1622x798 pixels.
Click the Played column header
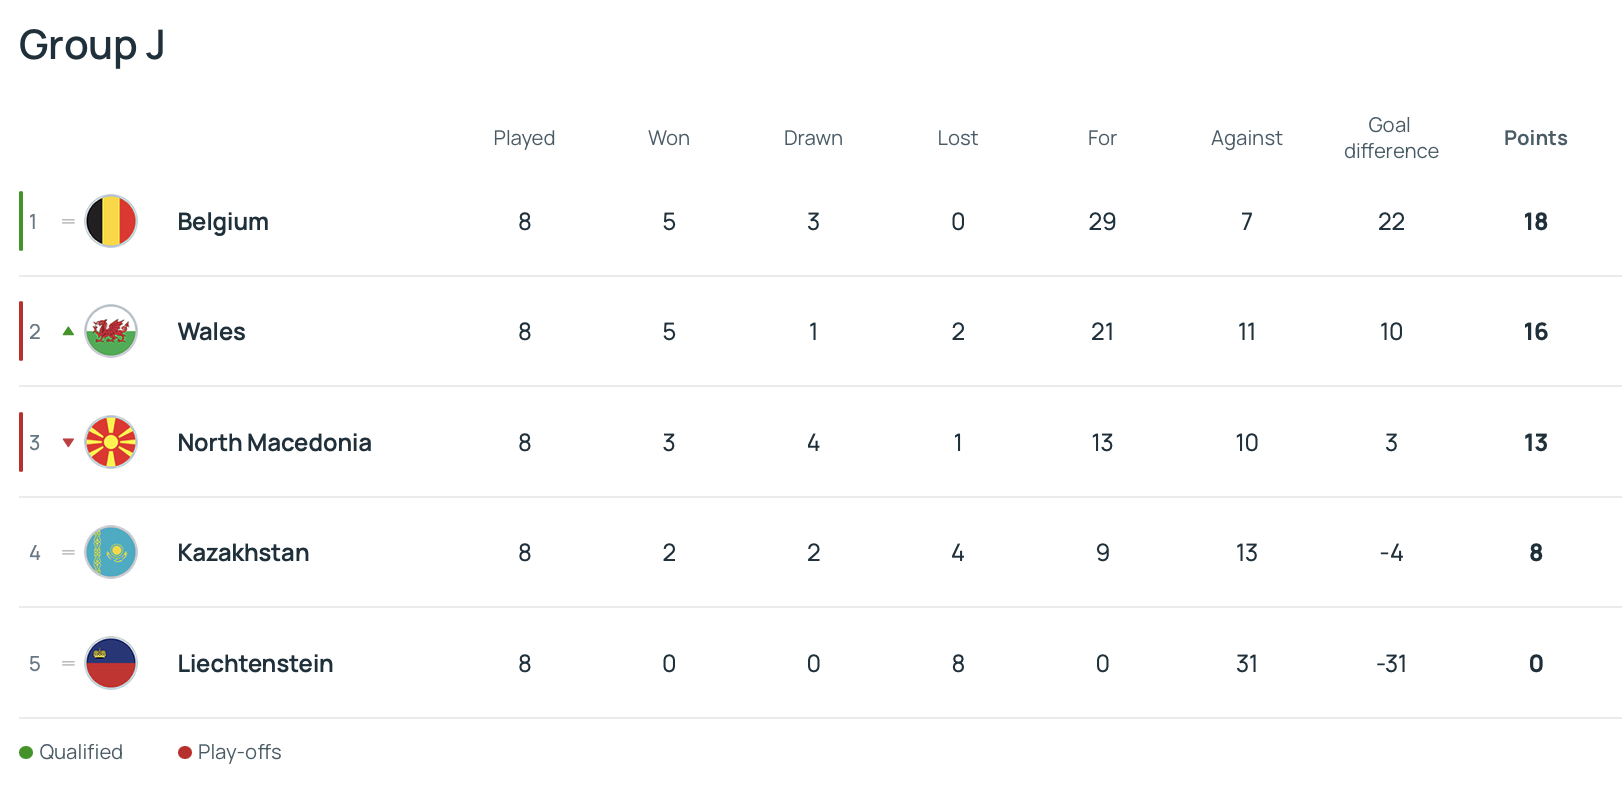point(524,138)
